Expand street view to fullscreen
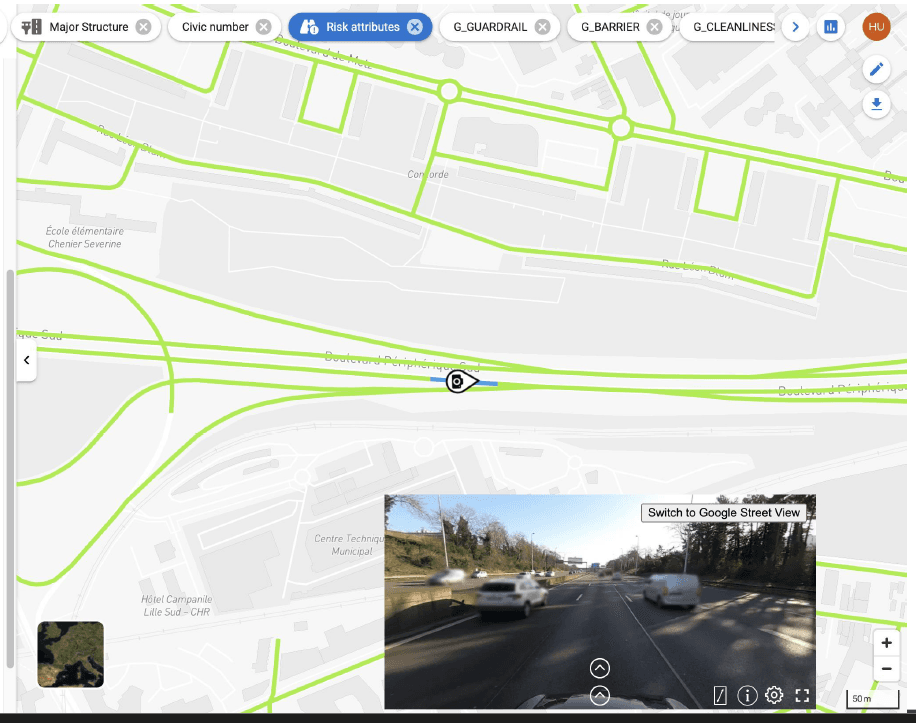This screenshot has width=916, height=723. click(801, 695)
